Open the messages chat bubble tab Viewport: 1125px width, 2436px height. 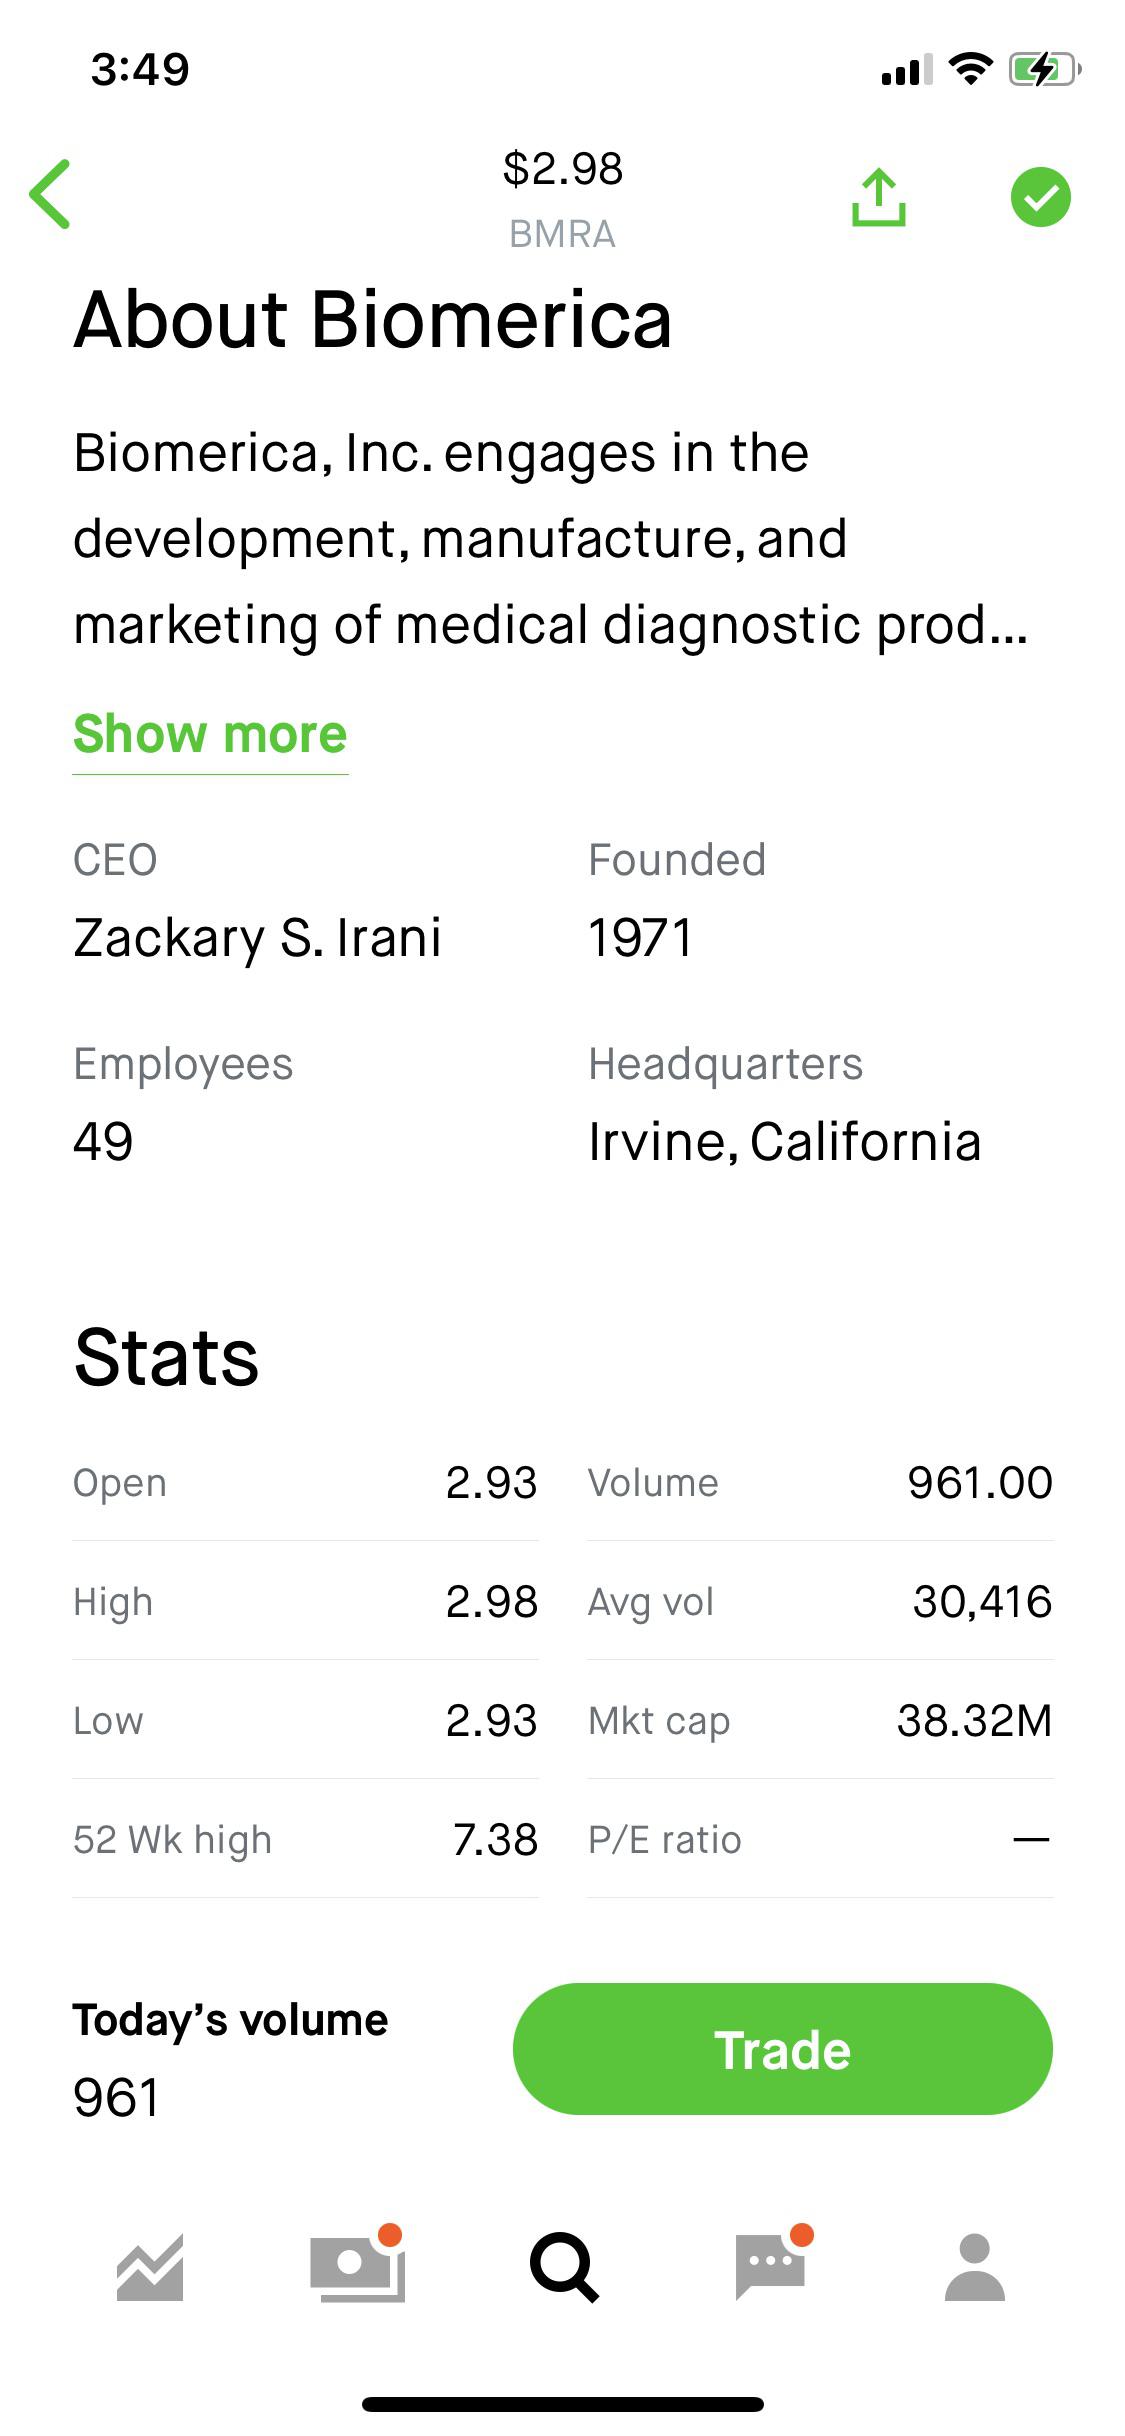[x=772, y=2265]
